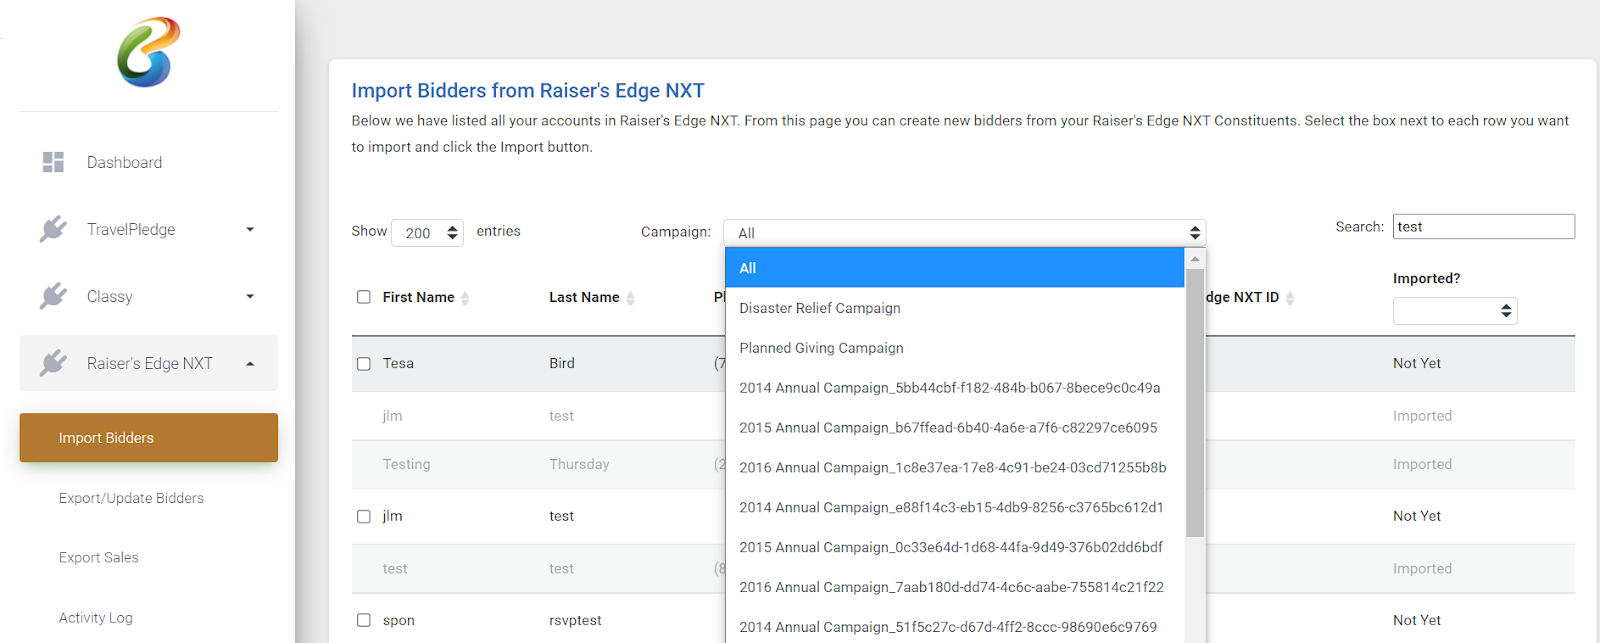Click the First Name column header
Viewport: 1600px width, 643px height.
[x=419, y=297]
